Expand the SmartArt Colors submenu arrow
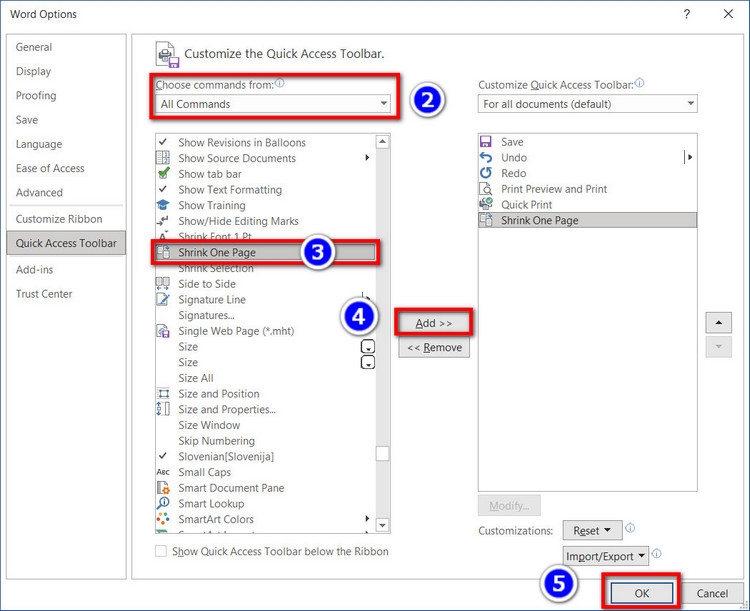 [367, 519]
